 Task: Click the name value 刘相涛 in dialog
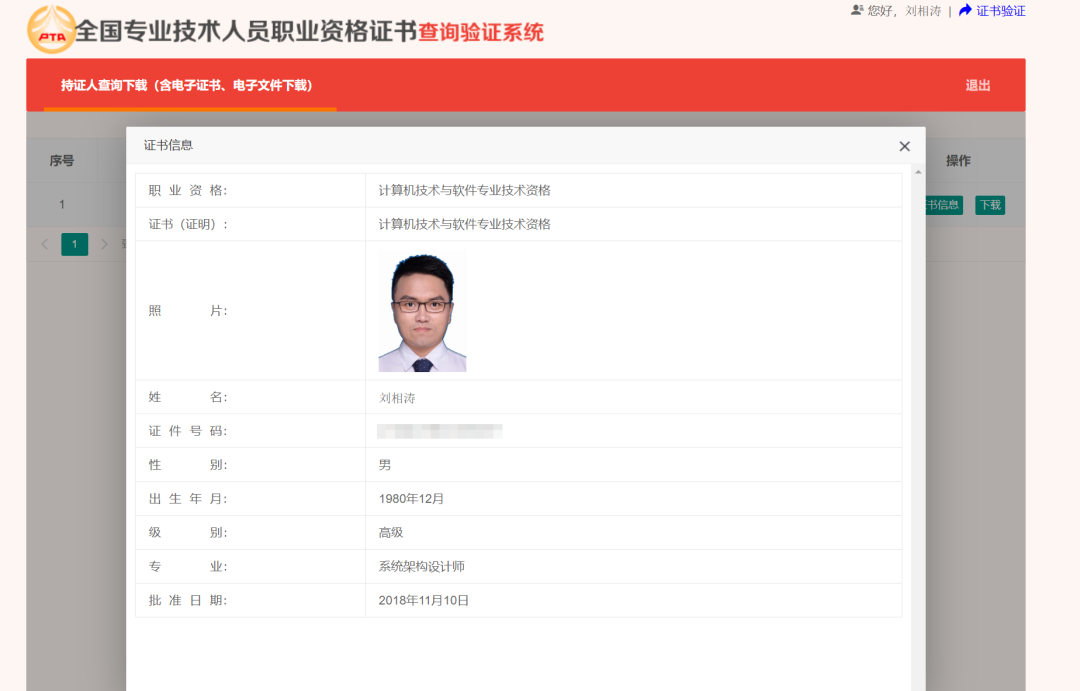397,398
